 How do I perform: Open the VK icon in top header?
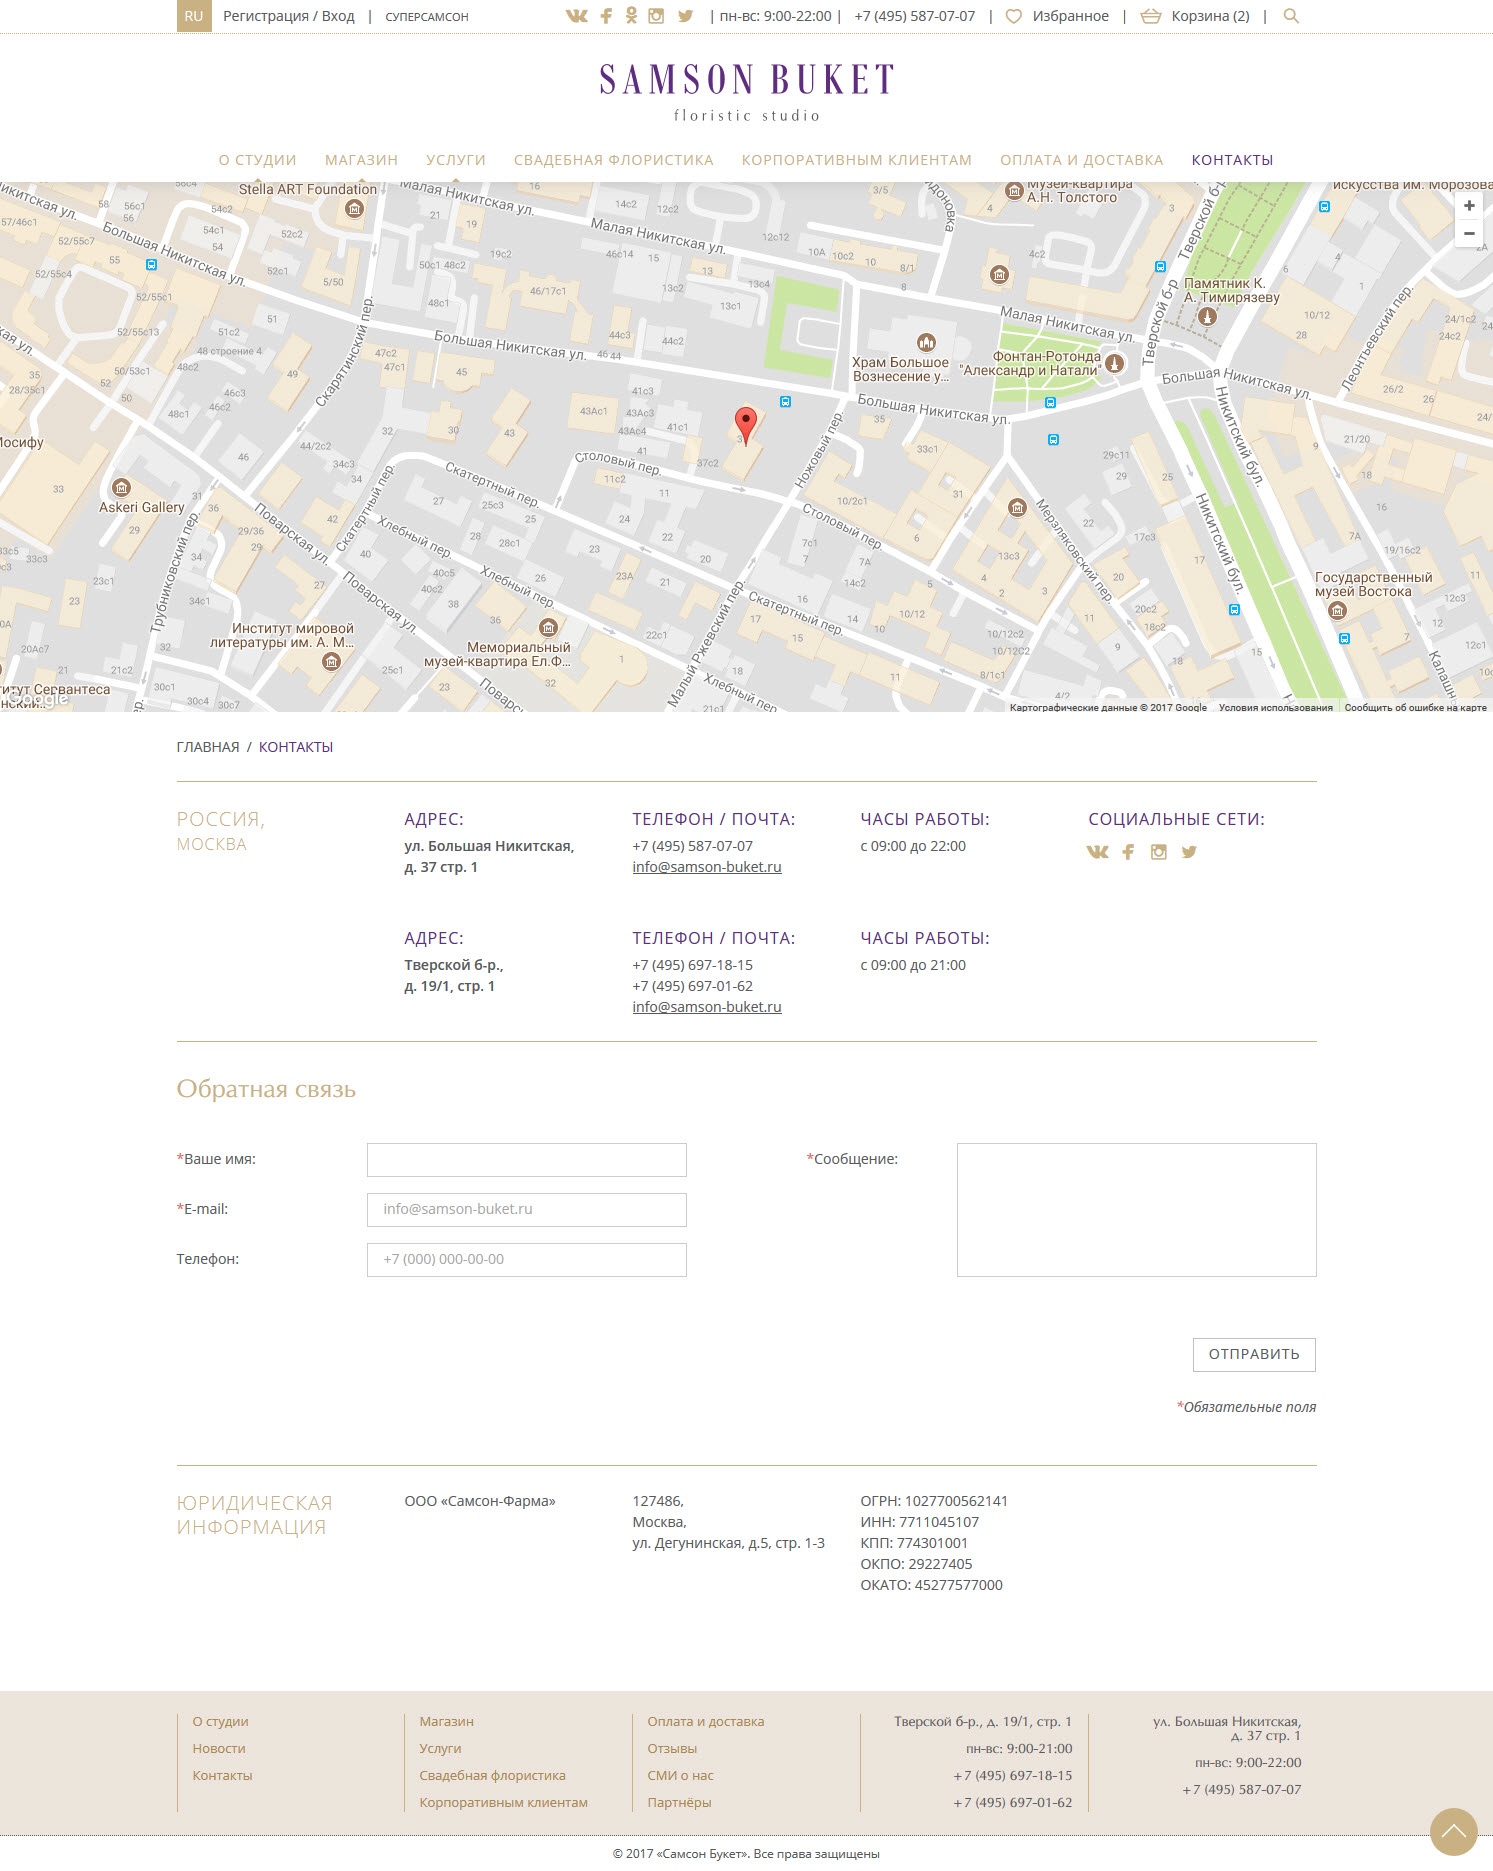pyautogui.click(x=576, y=16)
